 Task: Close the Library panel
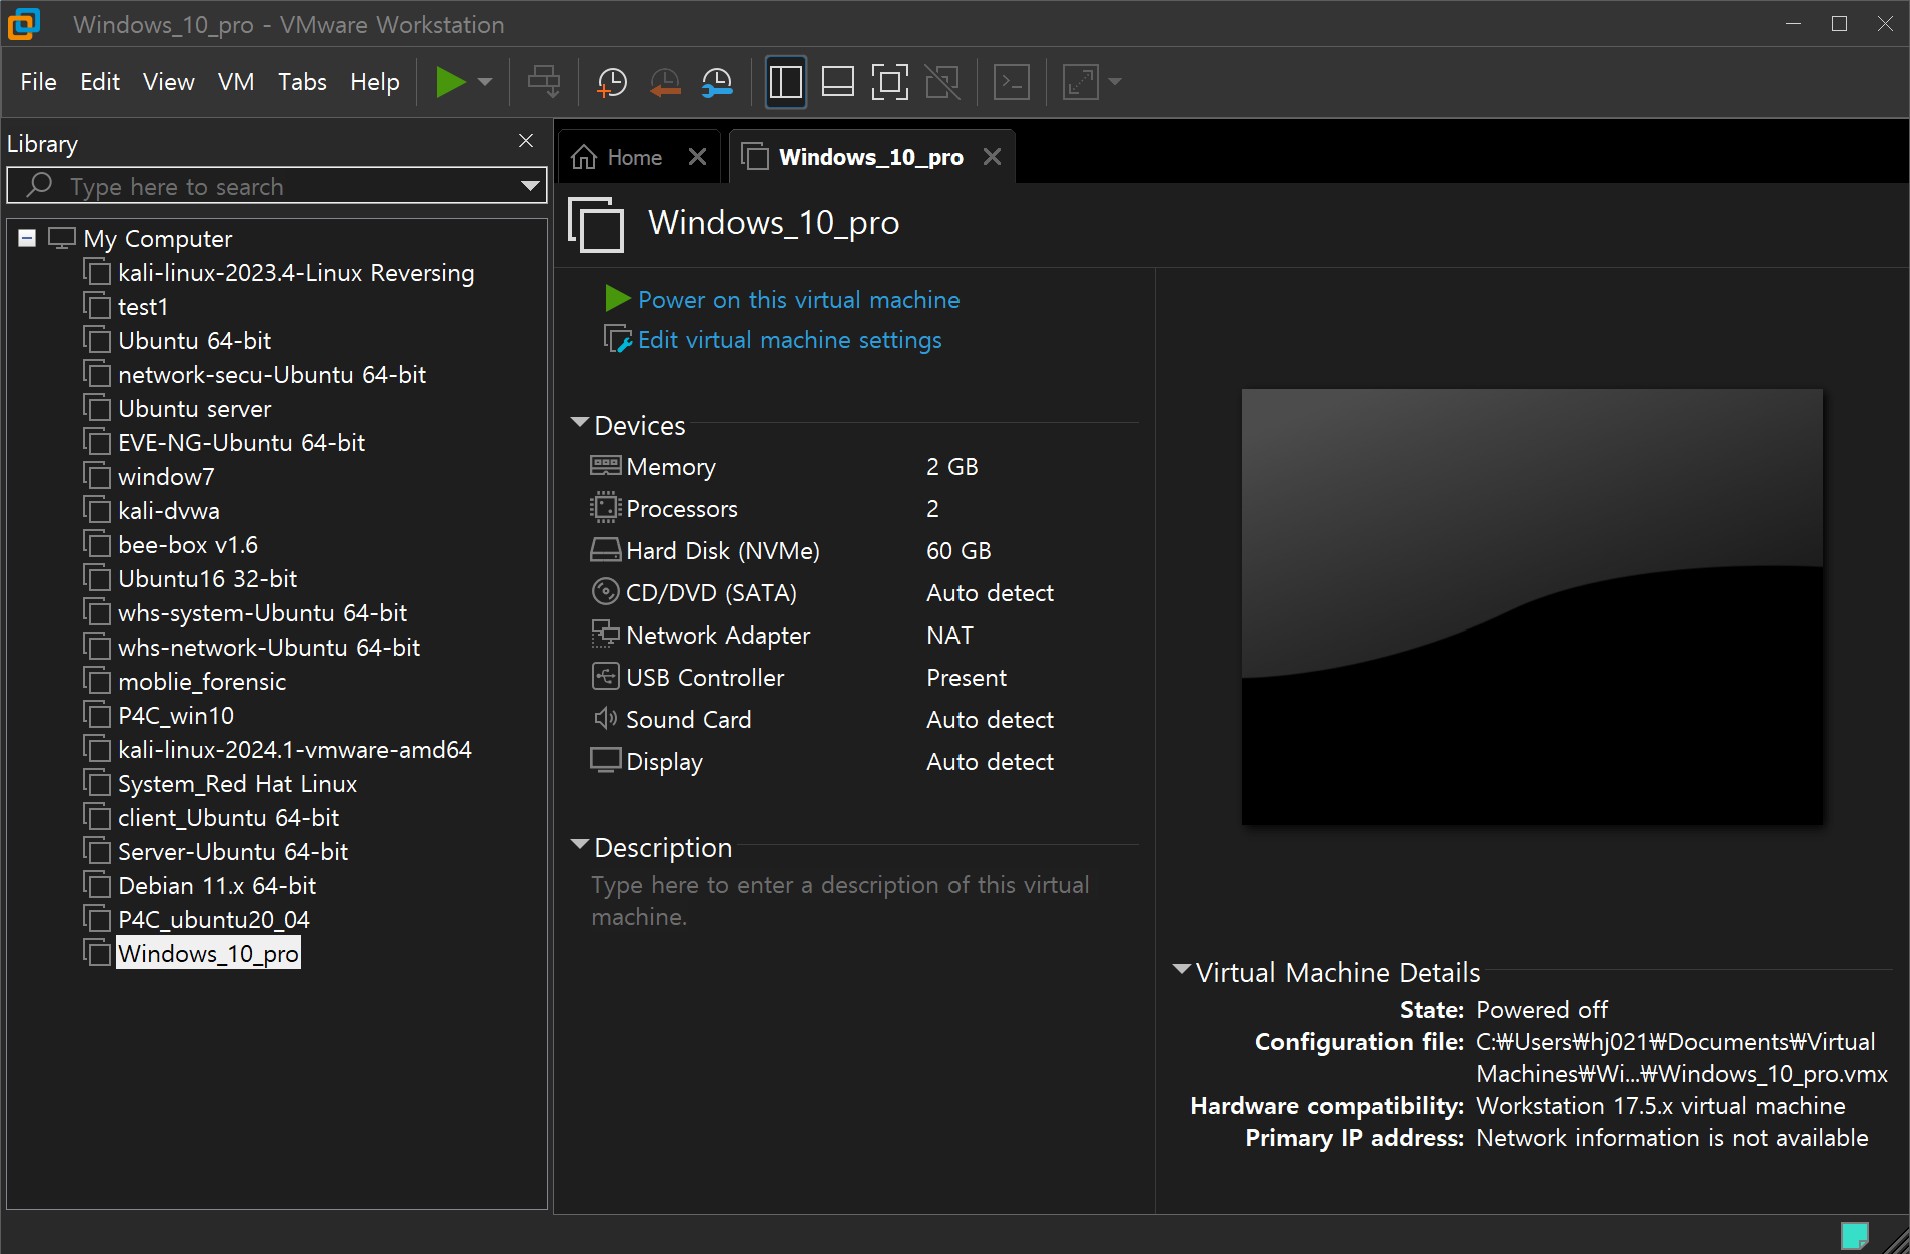click(526, 141)
